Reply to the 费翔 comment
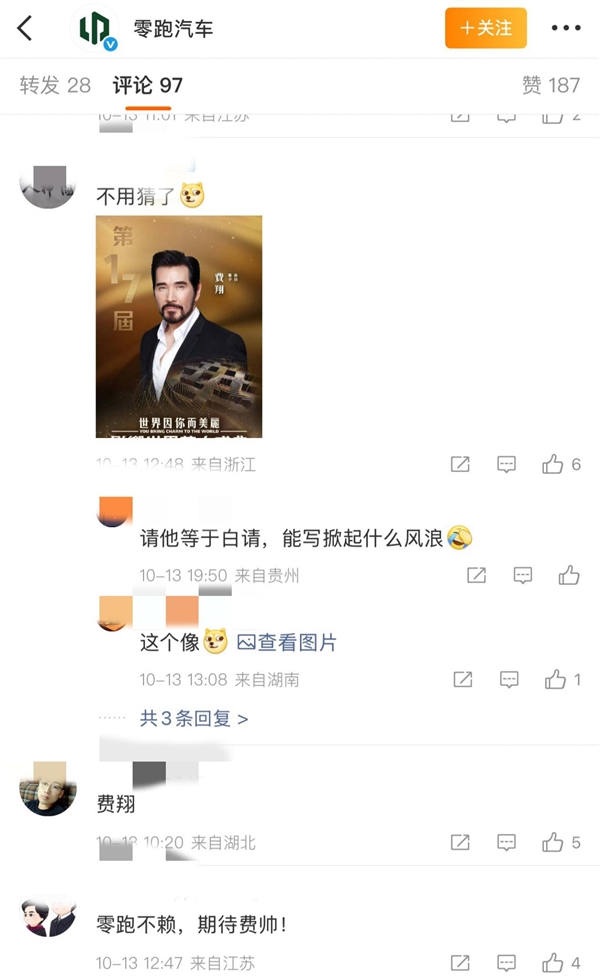 tap(507, 842)
